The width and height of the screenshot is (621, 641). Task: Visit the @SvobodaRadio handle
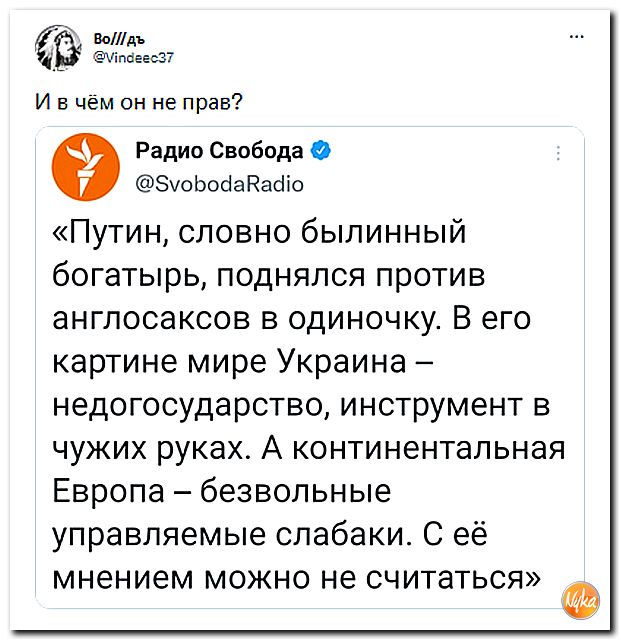(219, 184)
